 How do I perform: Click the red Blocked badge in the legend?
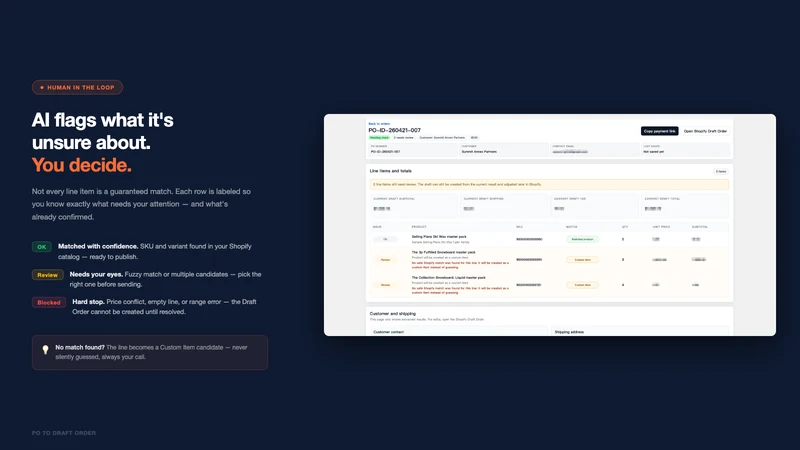49,303
